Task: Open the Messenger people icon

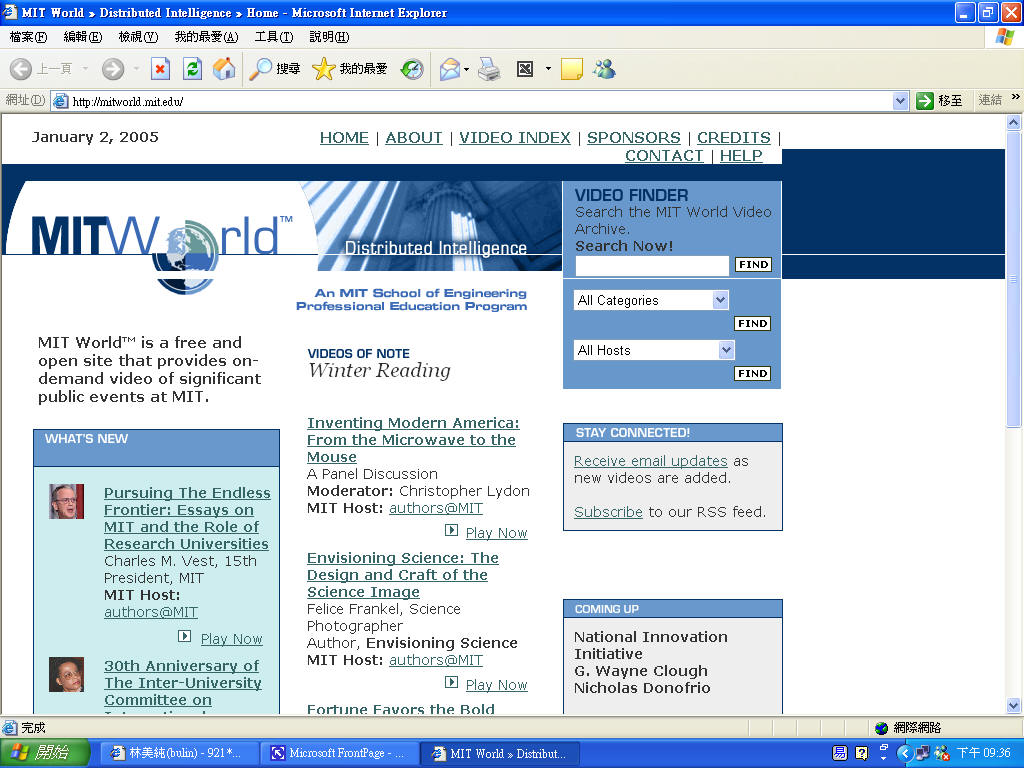Action: coord(604,69)
